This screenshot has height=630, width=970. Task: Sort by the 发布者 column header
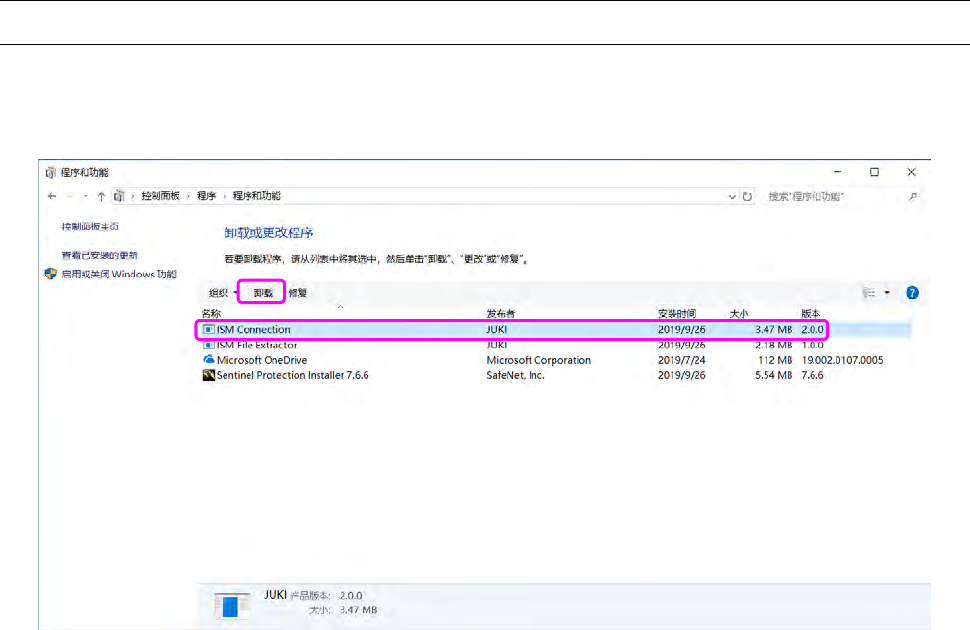tap(500, 314)
